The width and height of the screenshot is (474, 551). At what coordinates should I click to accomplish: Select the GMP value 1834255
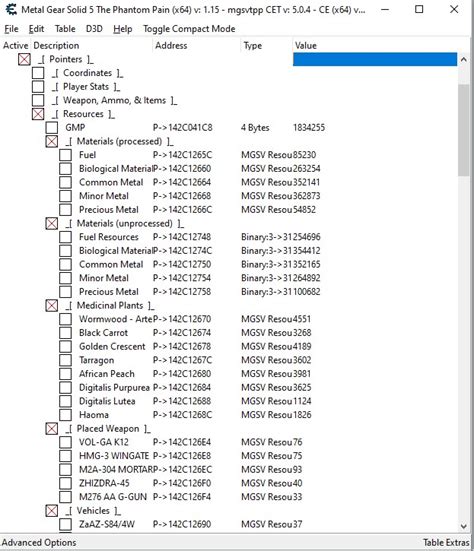(x=309, y=128)
